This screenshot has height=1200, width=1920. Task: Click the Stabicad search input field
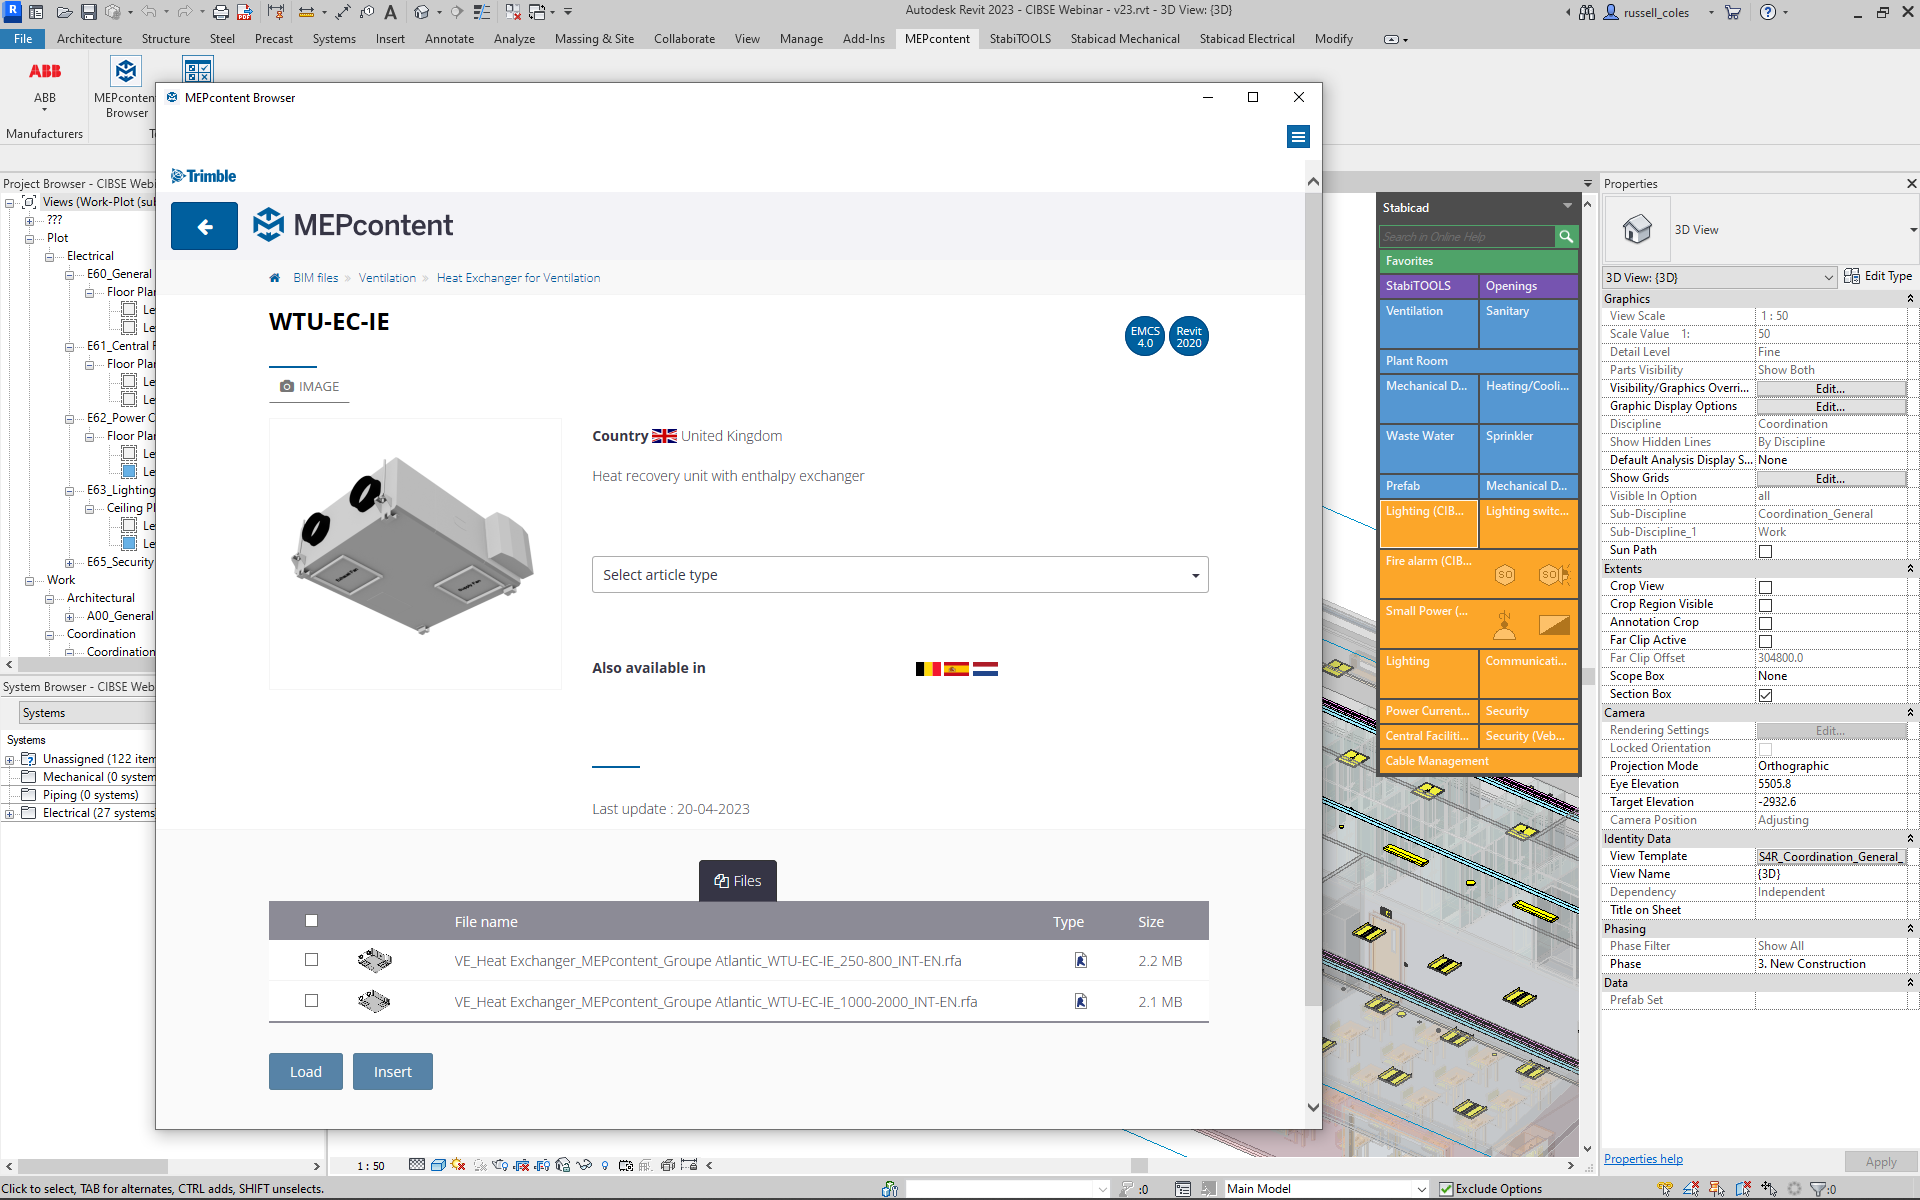point(1467,237)
